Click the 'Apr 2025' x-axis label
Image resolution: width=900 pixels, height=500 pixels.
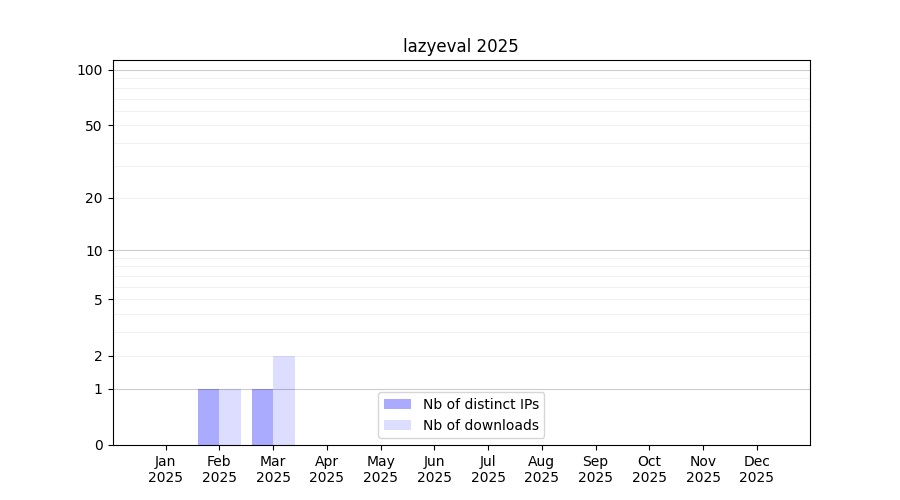327,469
